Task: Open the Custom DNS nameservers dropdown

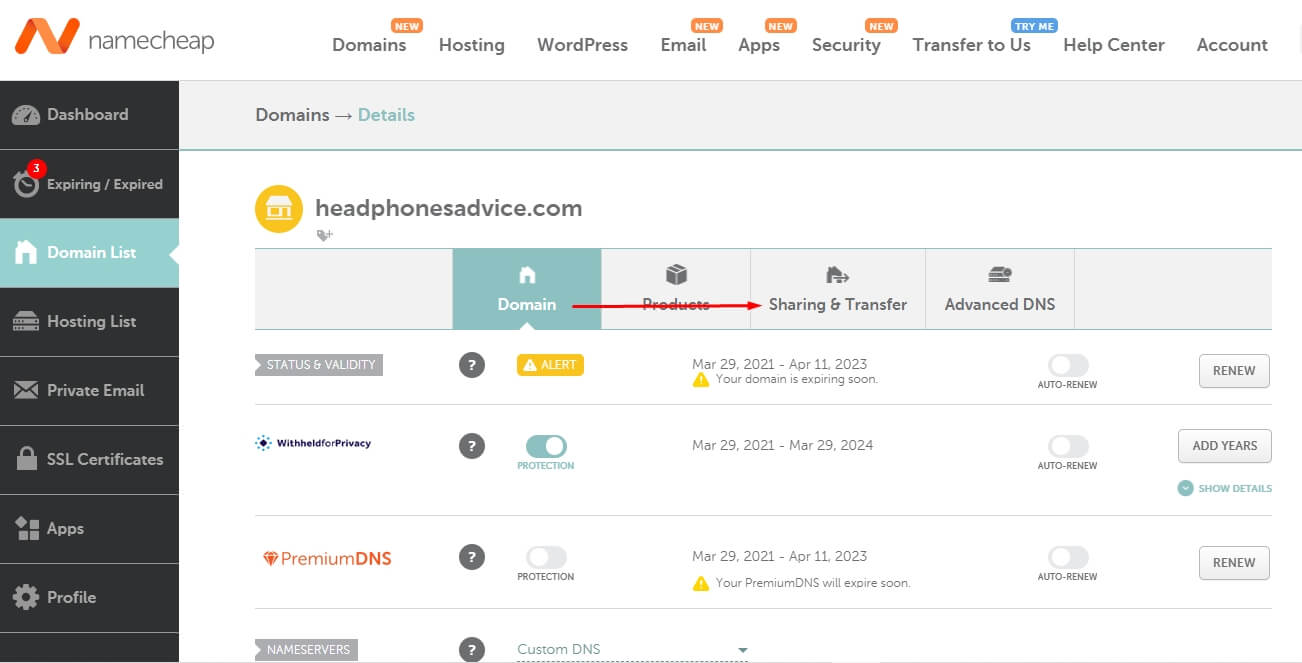Action: (x=632, y=650)
